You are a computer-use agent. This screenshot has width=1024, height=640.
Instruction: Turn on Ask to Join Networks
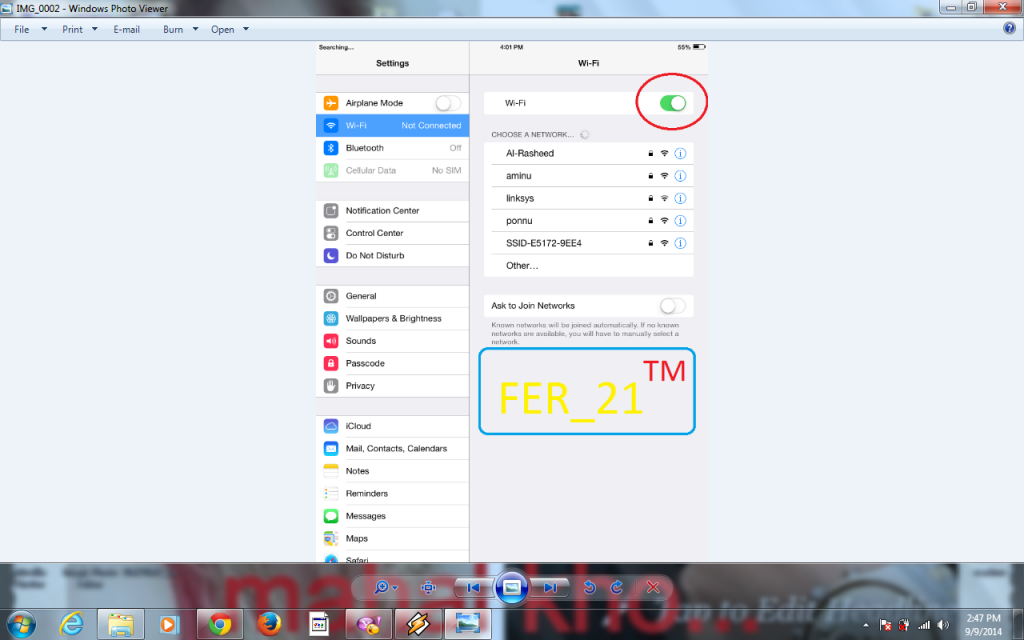coord(673,306)
